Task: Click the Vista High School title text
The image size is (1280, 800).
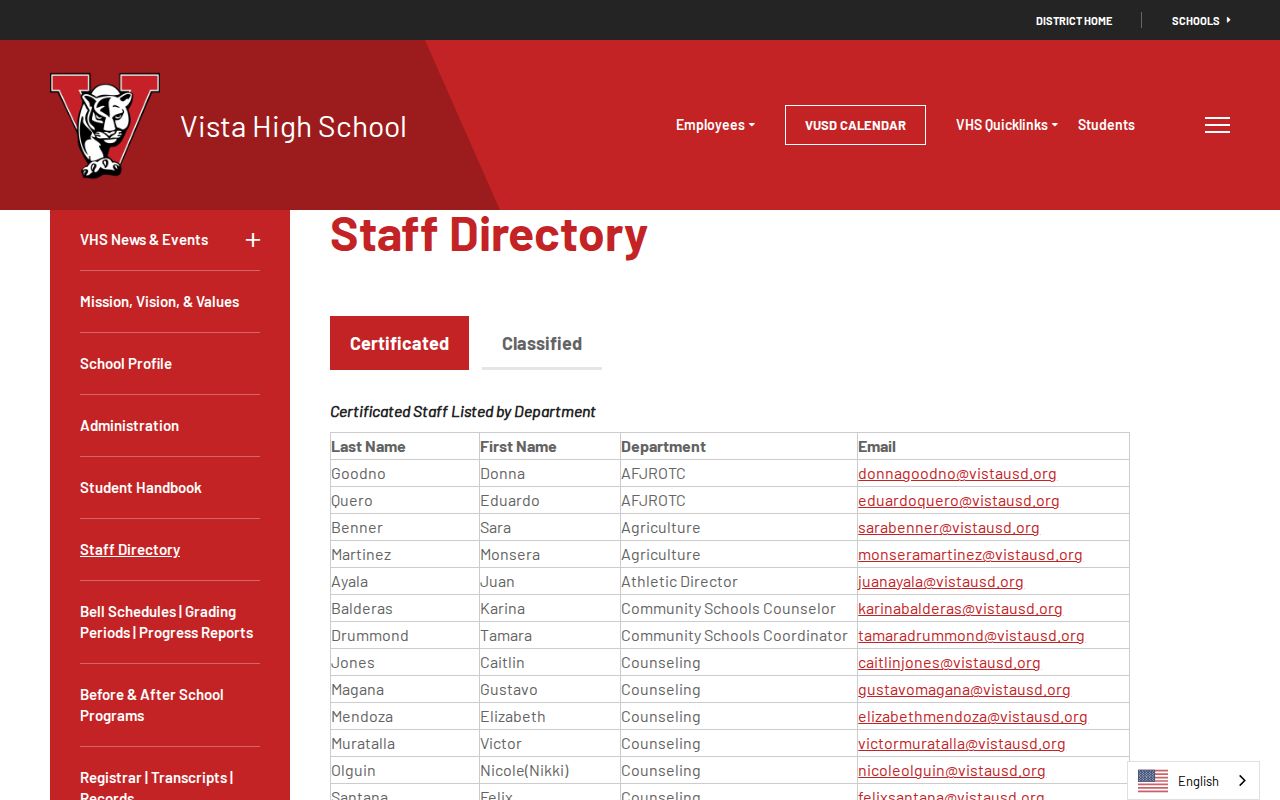Action: click(293, 127)
